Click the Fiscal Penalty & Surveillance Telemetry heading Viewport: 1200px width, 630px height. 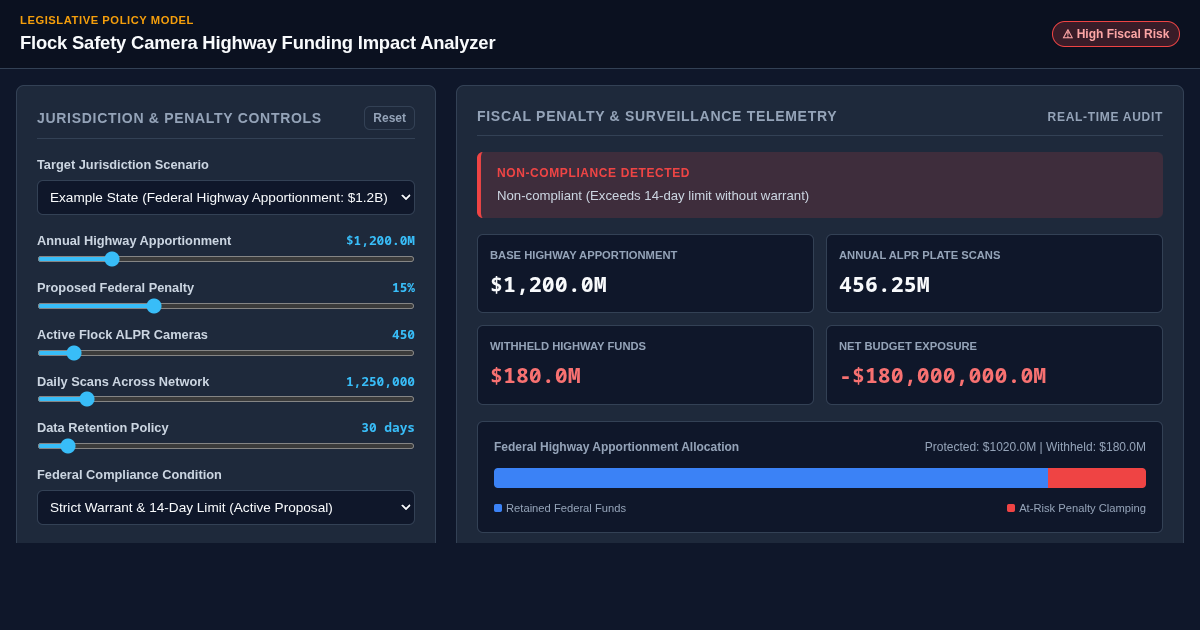click(x=657, y=116)
